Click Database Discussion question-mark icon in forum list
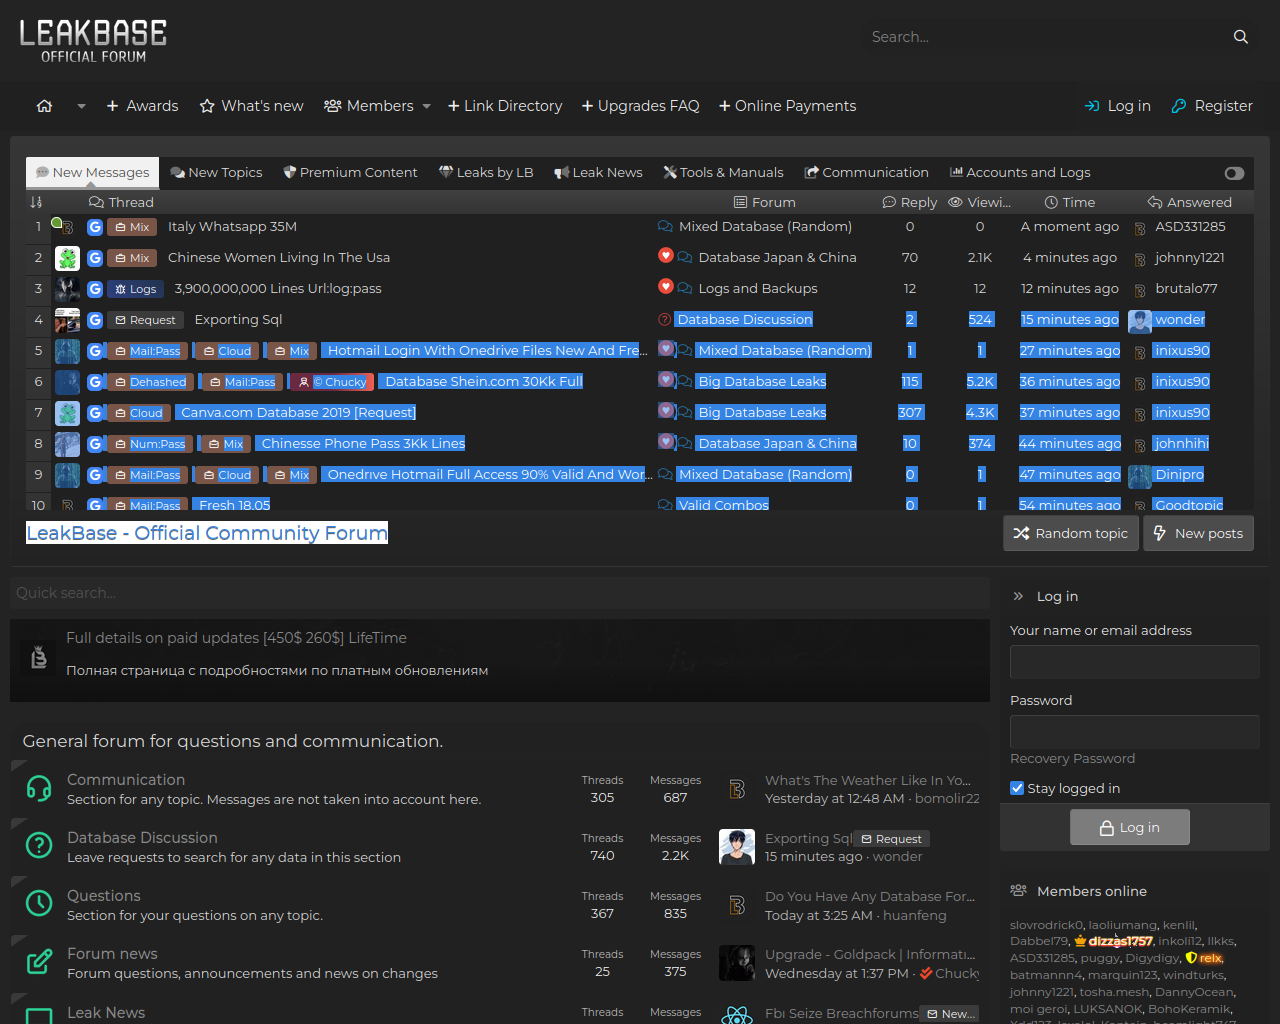 [x=39, y=846]
